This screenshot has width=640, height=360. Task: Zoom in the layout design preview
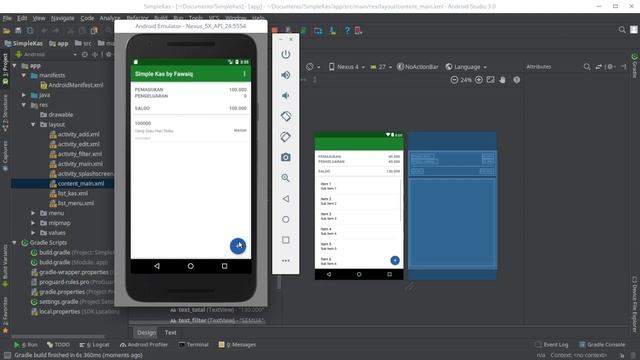click(x=479, y=80)
